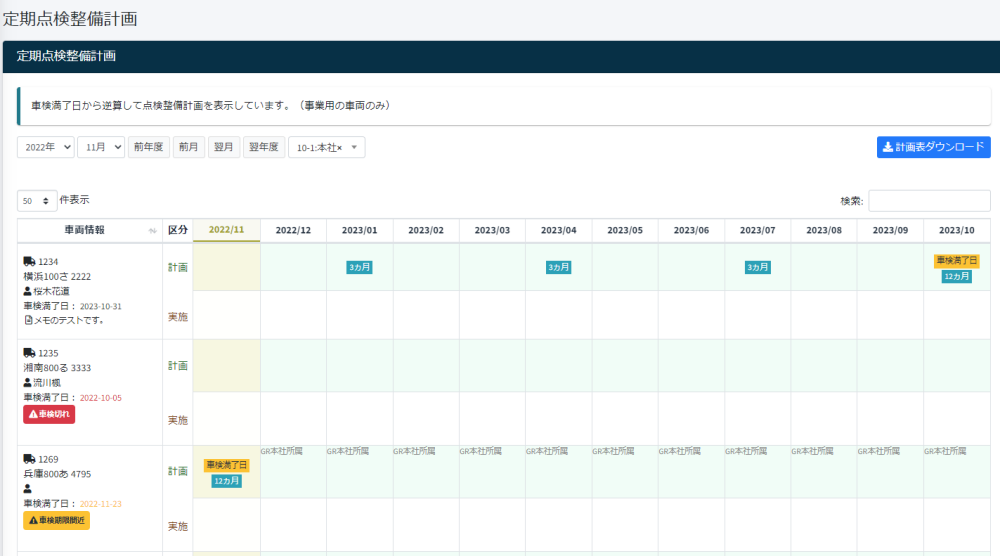Click the 3カ月 badge in 2023/01 column
Image resolution: width=1000 pixels, height=556 pixels.
(360, 267)
